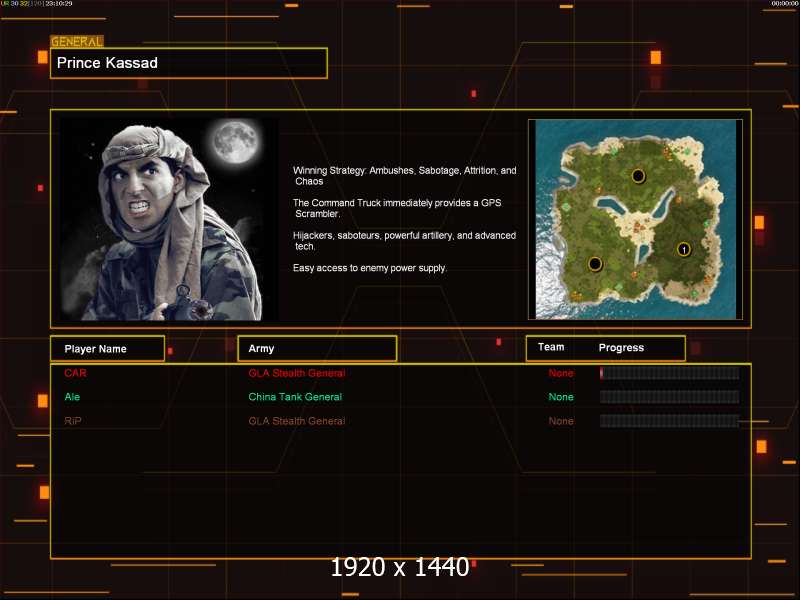Click the Command Truck GPS Scrambler text

click(397, 208)
